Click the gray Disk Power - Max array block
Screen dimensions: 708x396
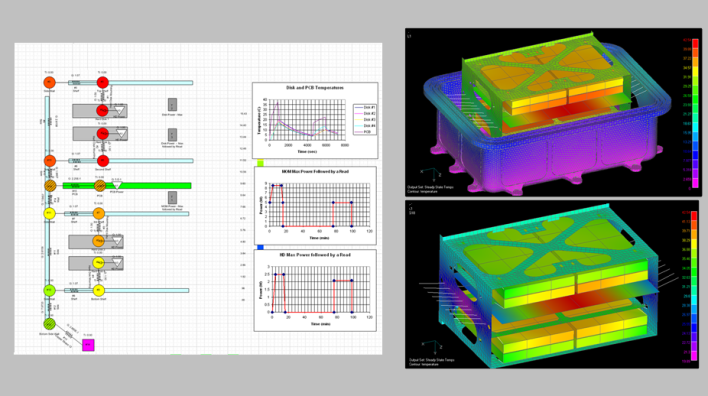point(172,105)
